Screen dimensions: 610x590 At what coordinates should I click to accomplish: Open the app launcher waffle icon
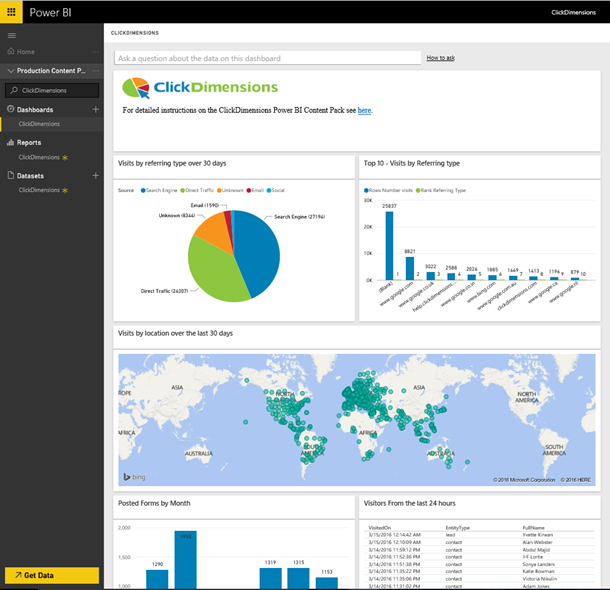tap(11, 12)
